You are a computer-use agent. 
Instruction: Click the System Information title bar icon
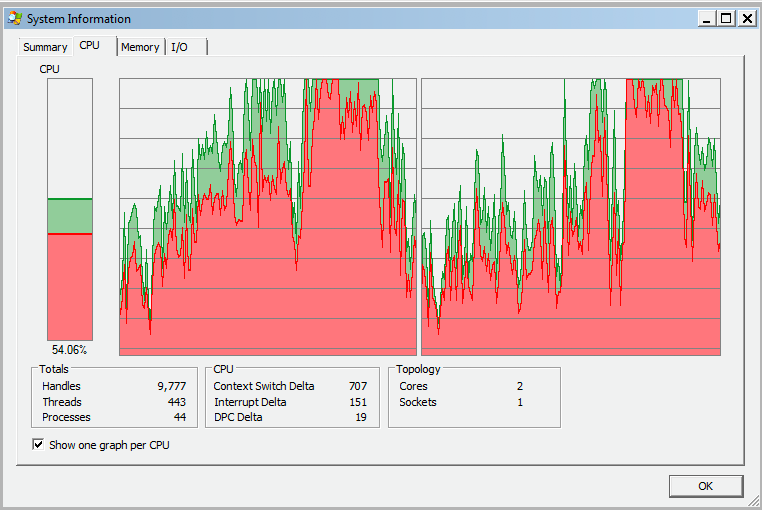click(14, 19)
